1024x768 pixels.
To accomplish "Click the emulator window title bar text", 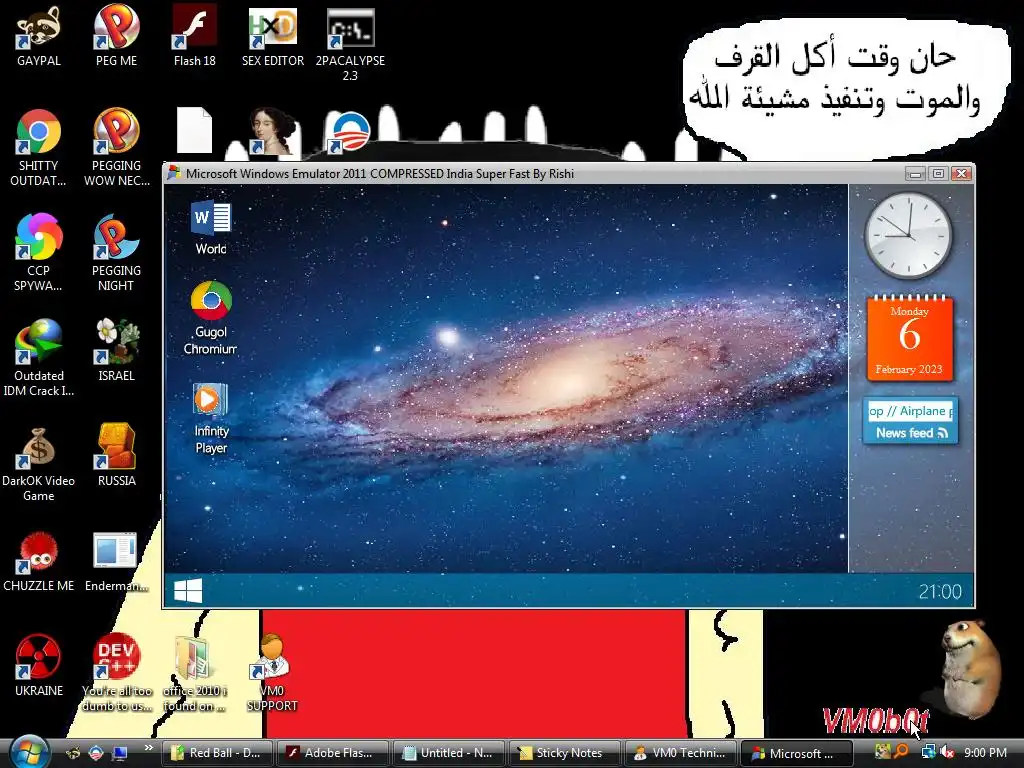I will pyautogui.click(x=380, y=174).
